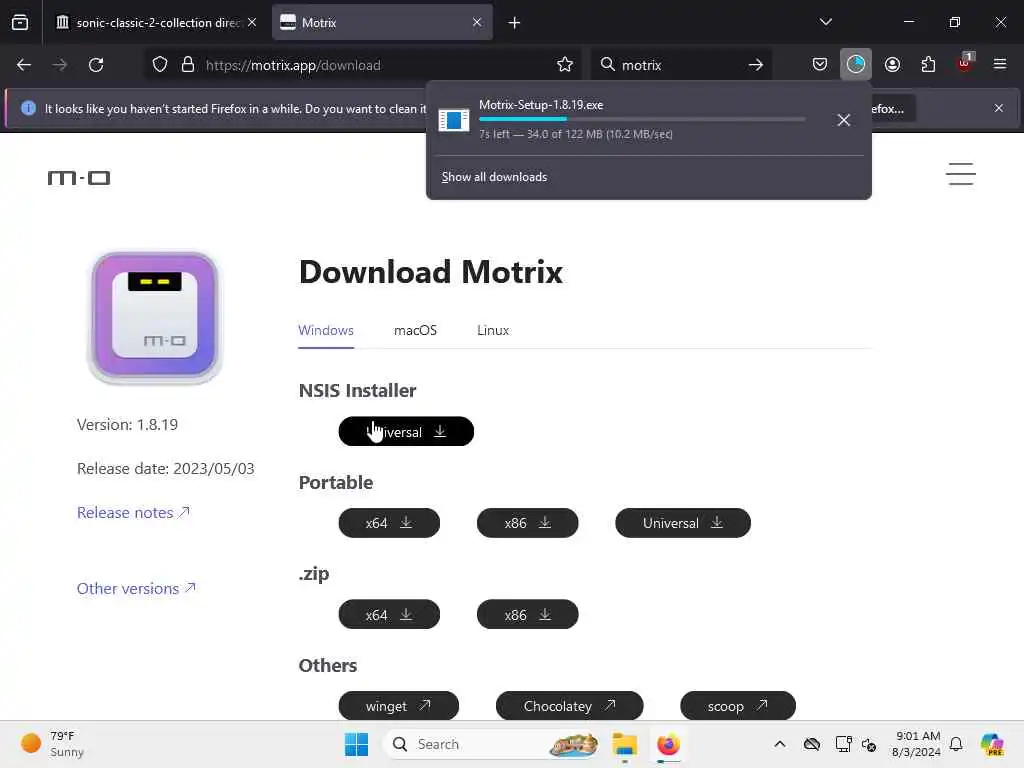Open Windows Start menu
The image size is (1024, 768).
click(357, 744)
